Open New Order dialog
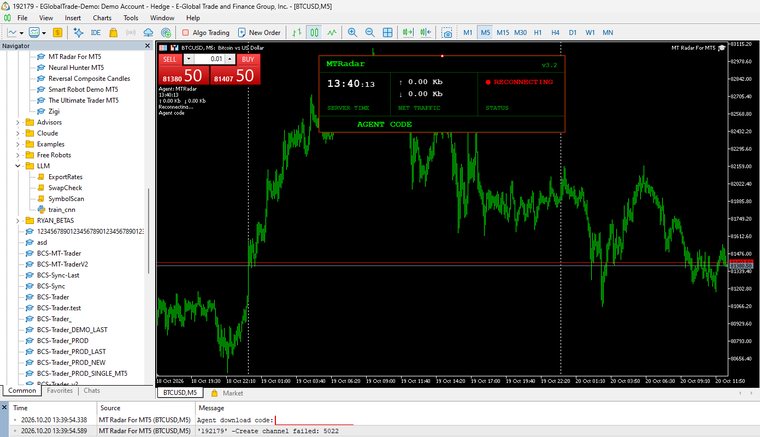The image size is (760, 437). [x=259, y=32]
